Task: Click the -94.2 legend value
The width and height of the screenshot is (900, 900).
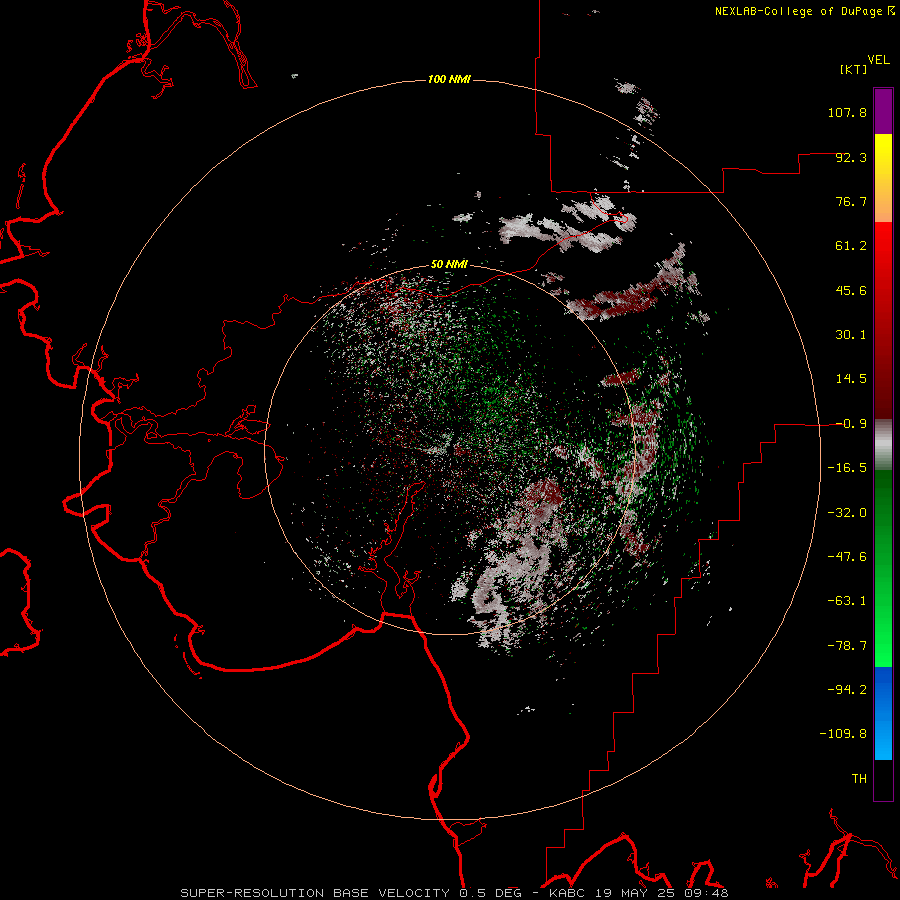Action: (x=847, y=690)
